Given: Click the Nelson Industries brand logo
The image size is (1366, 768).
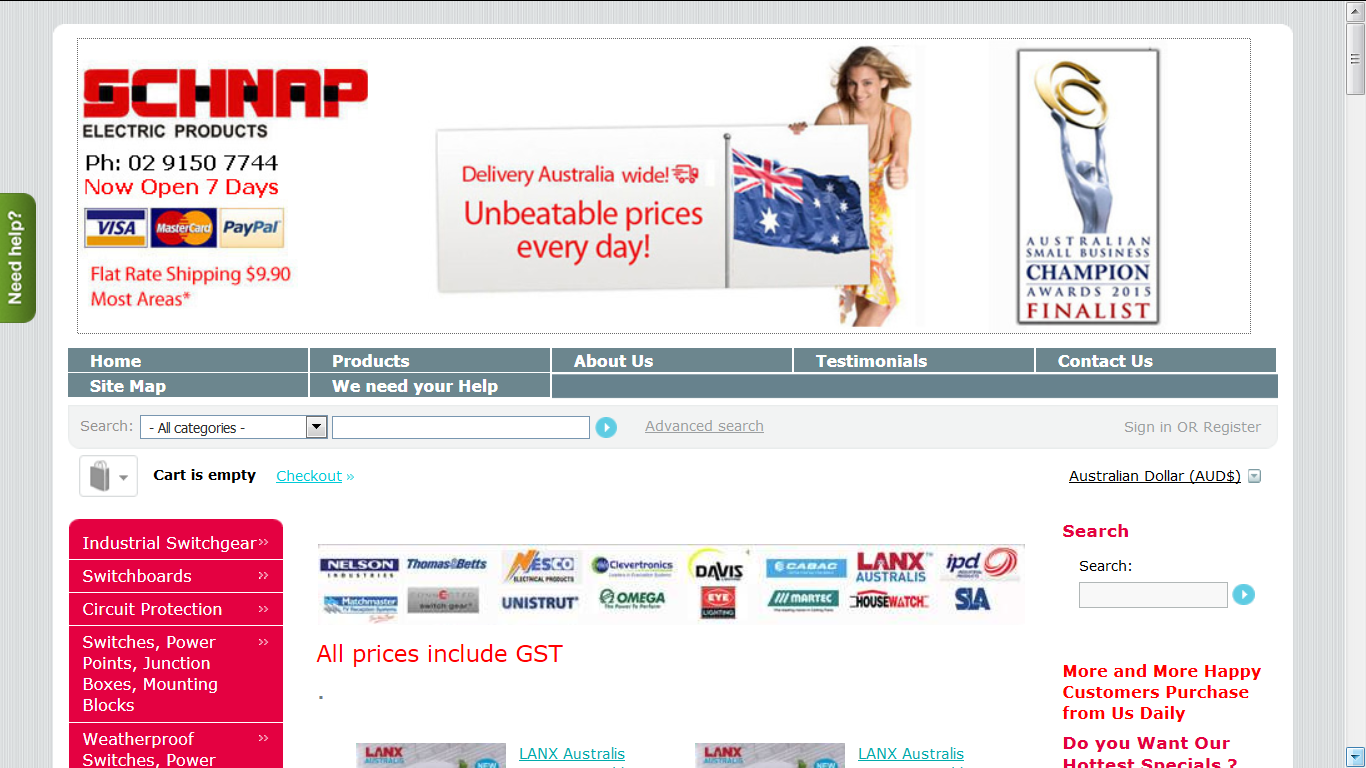Looking at the screenshot, I should point(360,567).
